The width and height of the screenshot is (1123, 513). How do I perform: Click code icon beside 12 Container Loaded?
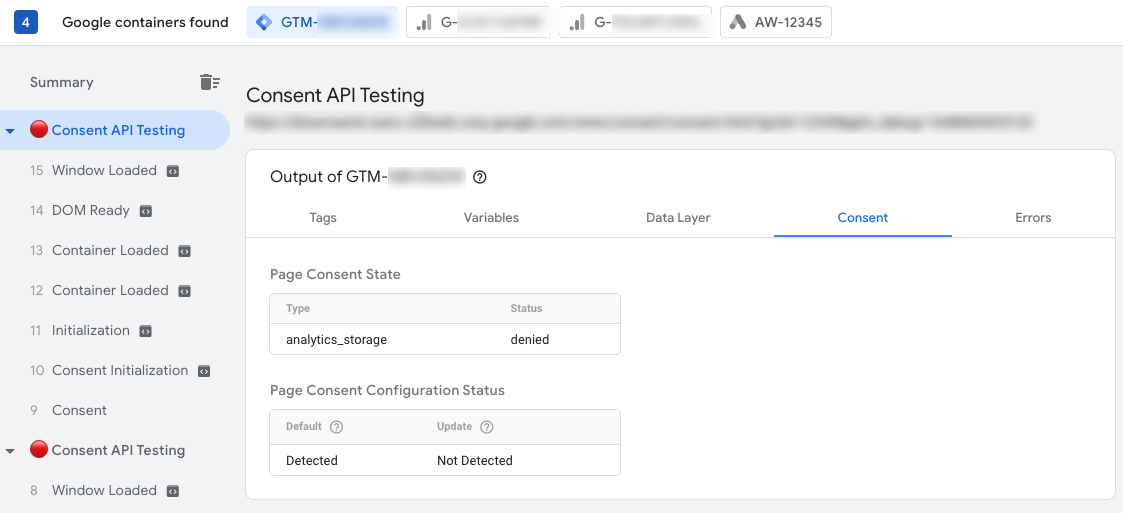click(184, 292)
